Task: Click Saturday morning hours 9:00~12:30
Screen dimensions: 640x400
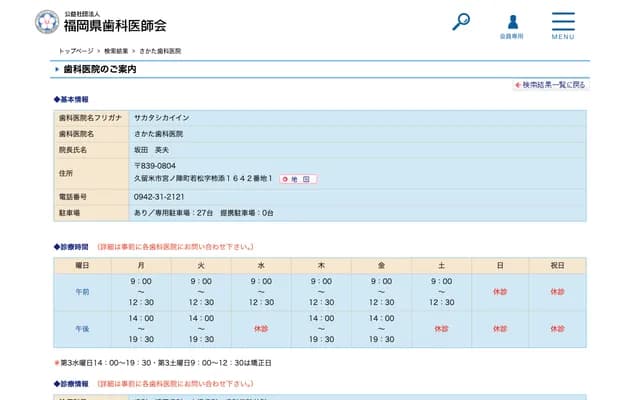Action: (x=441, y=292)
